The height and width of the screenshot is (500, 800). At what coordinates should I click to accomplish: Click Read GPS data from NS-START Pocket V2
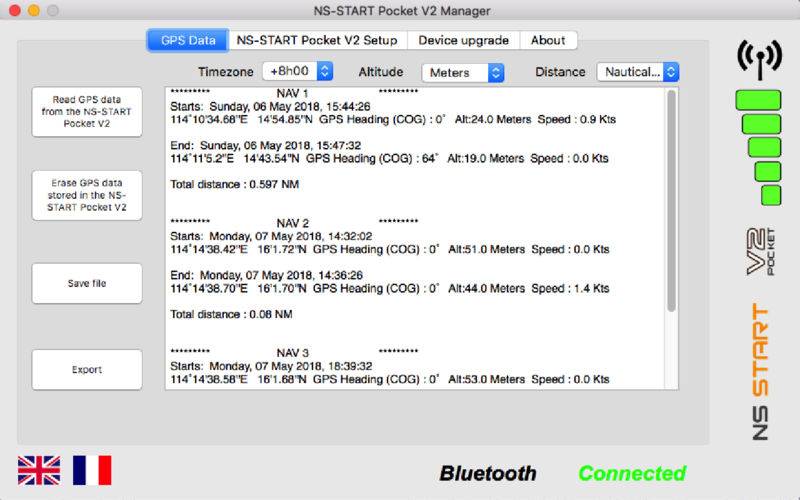pos(87,112)
